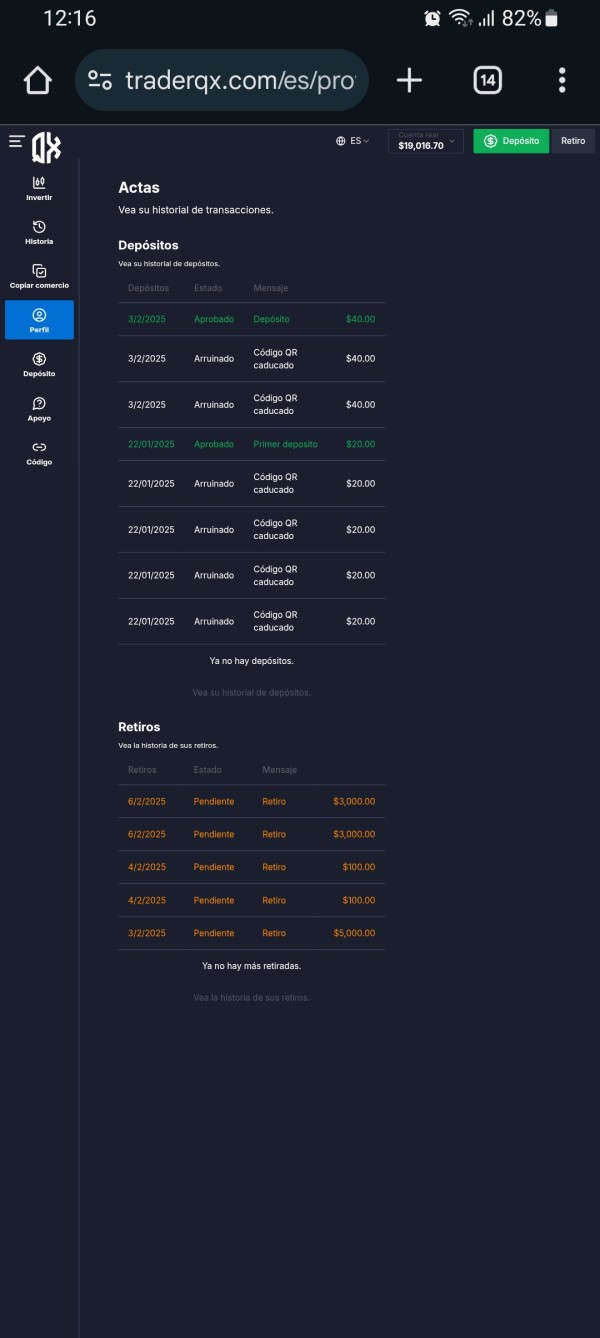Image resolution: width=600 pixels, height=1338 pixels.
Task: Open Depósito from the sidebar
Action: point(39,365)
